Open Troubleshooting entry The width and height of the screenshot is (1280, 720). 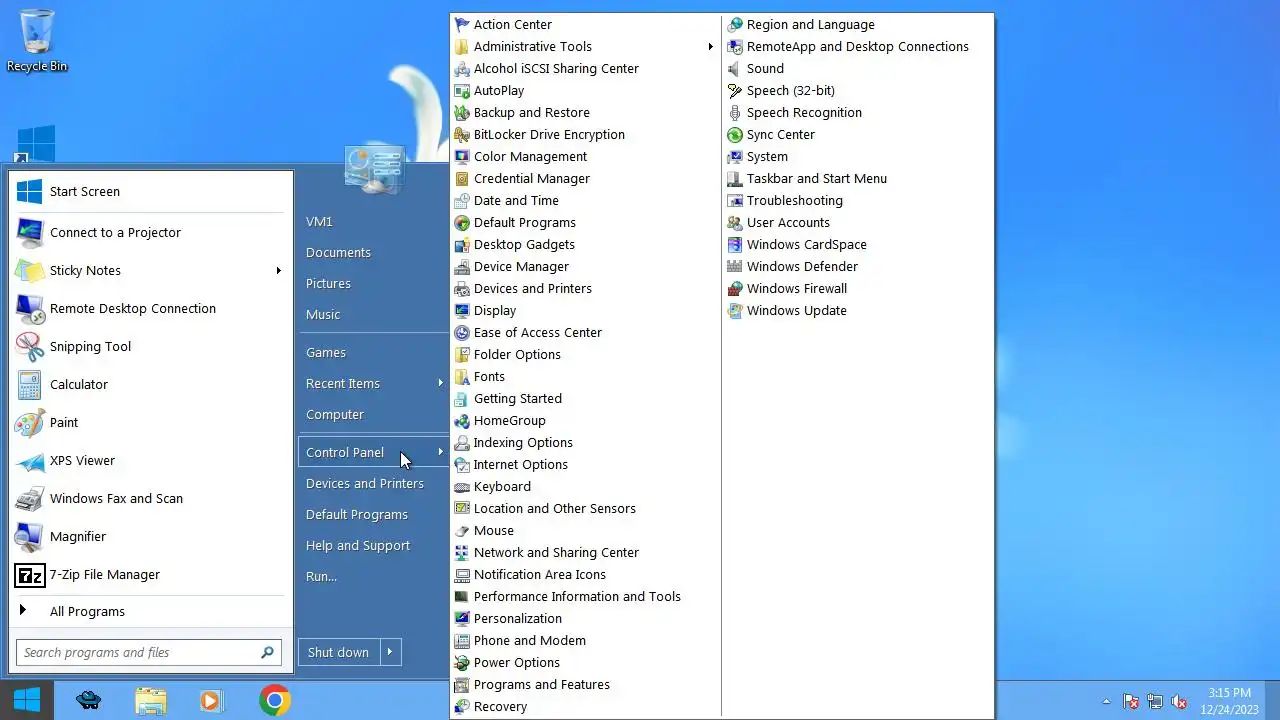795,200
